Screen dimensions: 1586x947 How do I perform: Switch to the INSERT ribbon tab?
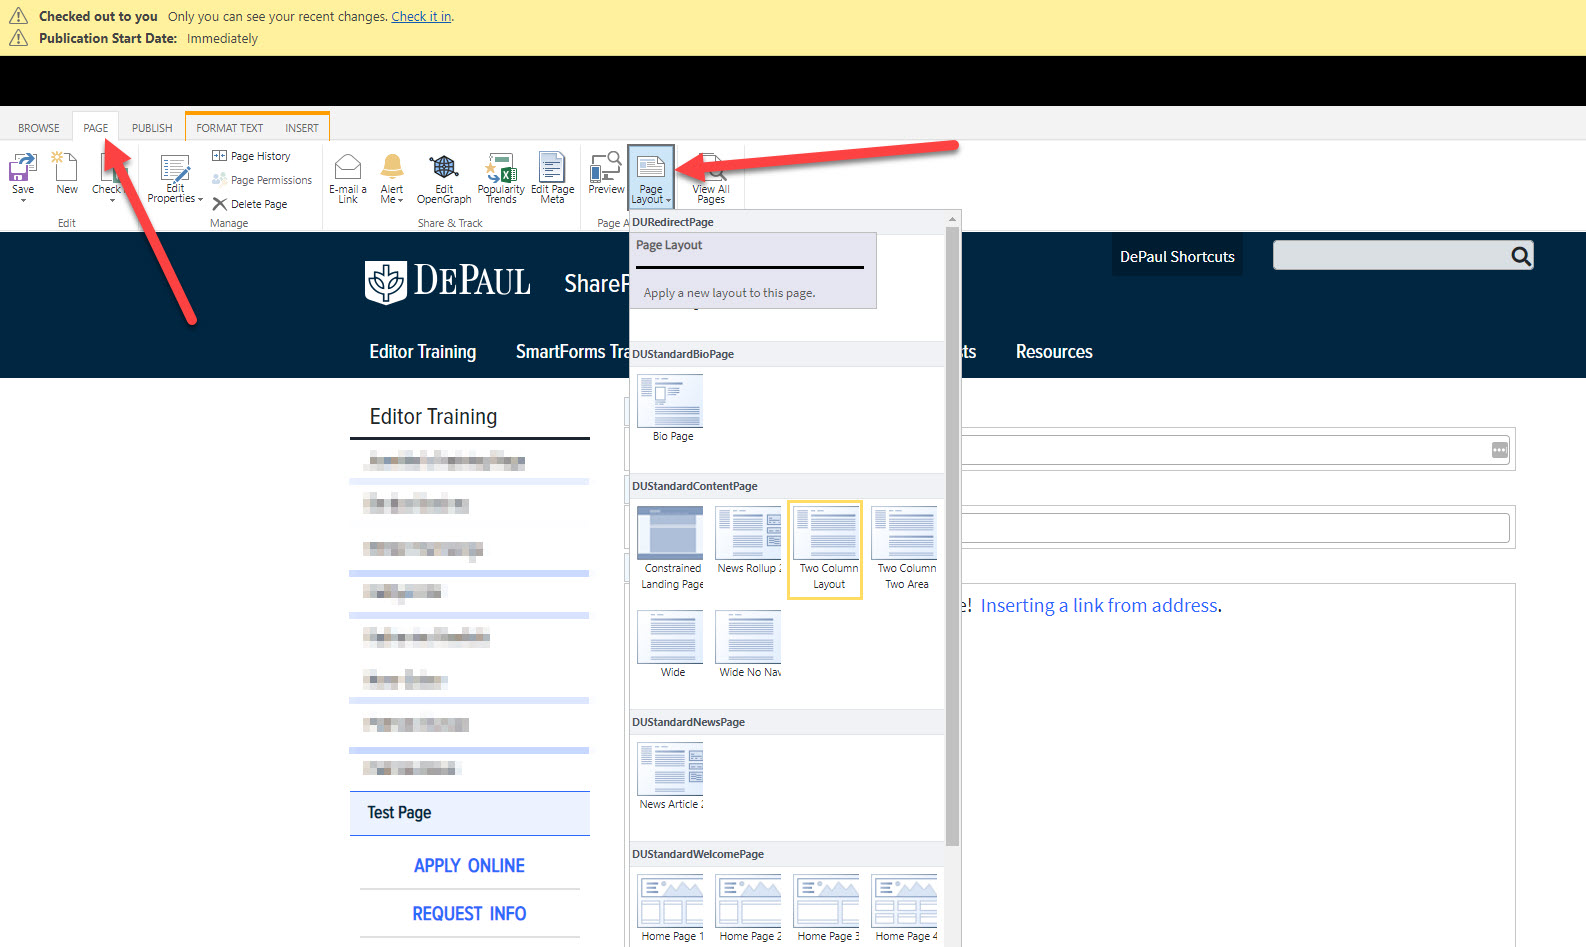pos(301,128)
